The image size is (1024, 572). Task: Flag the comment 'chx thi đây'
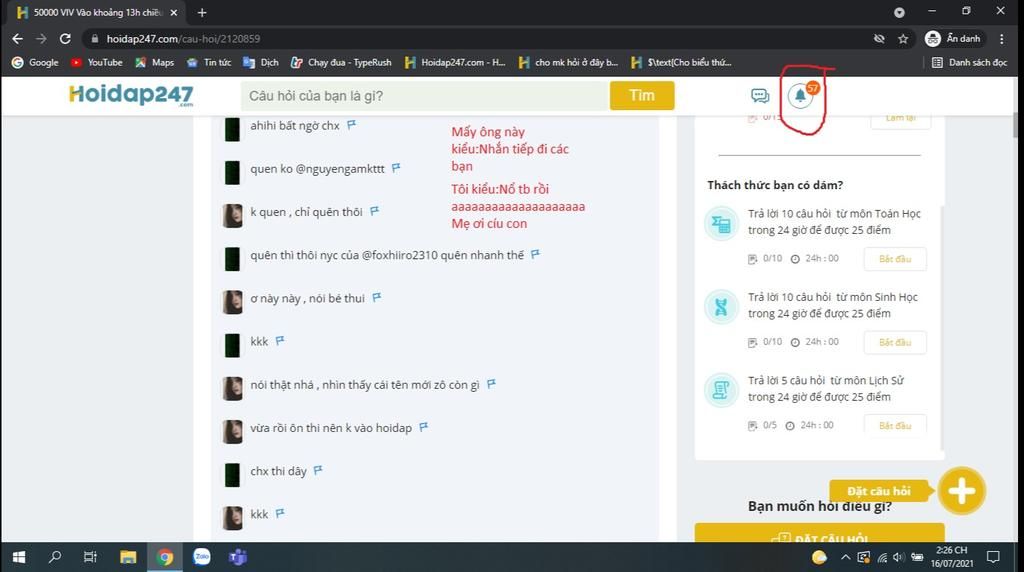(x=318, y=470)
